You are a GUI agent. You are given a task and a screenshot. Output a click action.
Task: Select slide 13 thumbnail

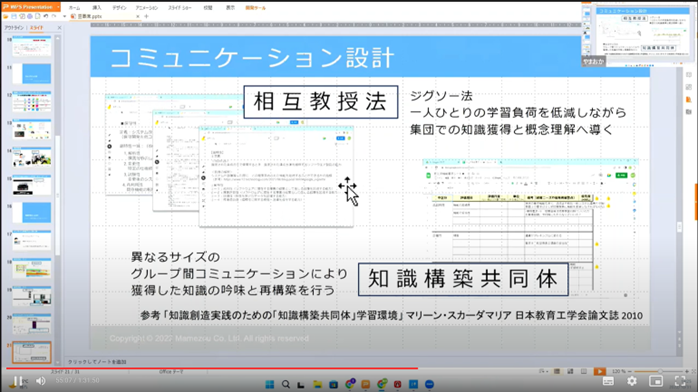(x=32, y=129)
